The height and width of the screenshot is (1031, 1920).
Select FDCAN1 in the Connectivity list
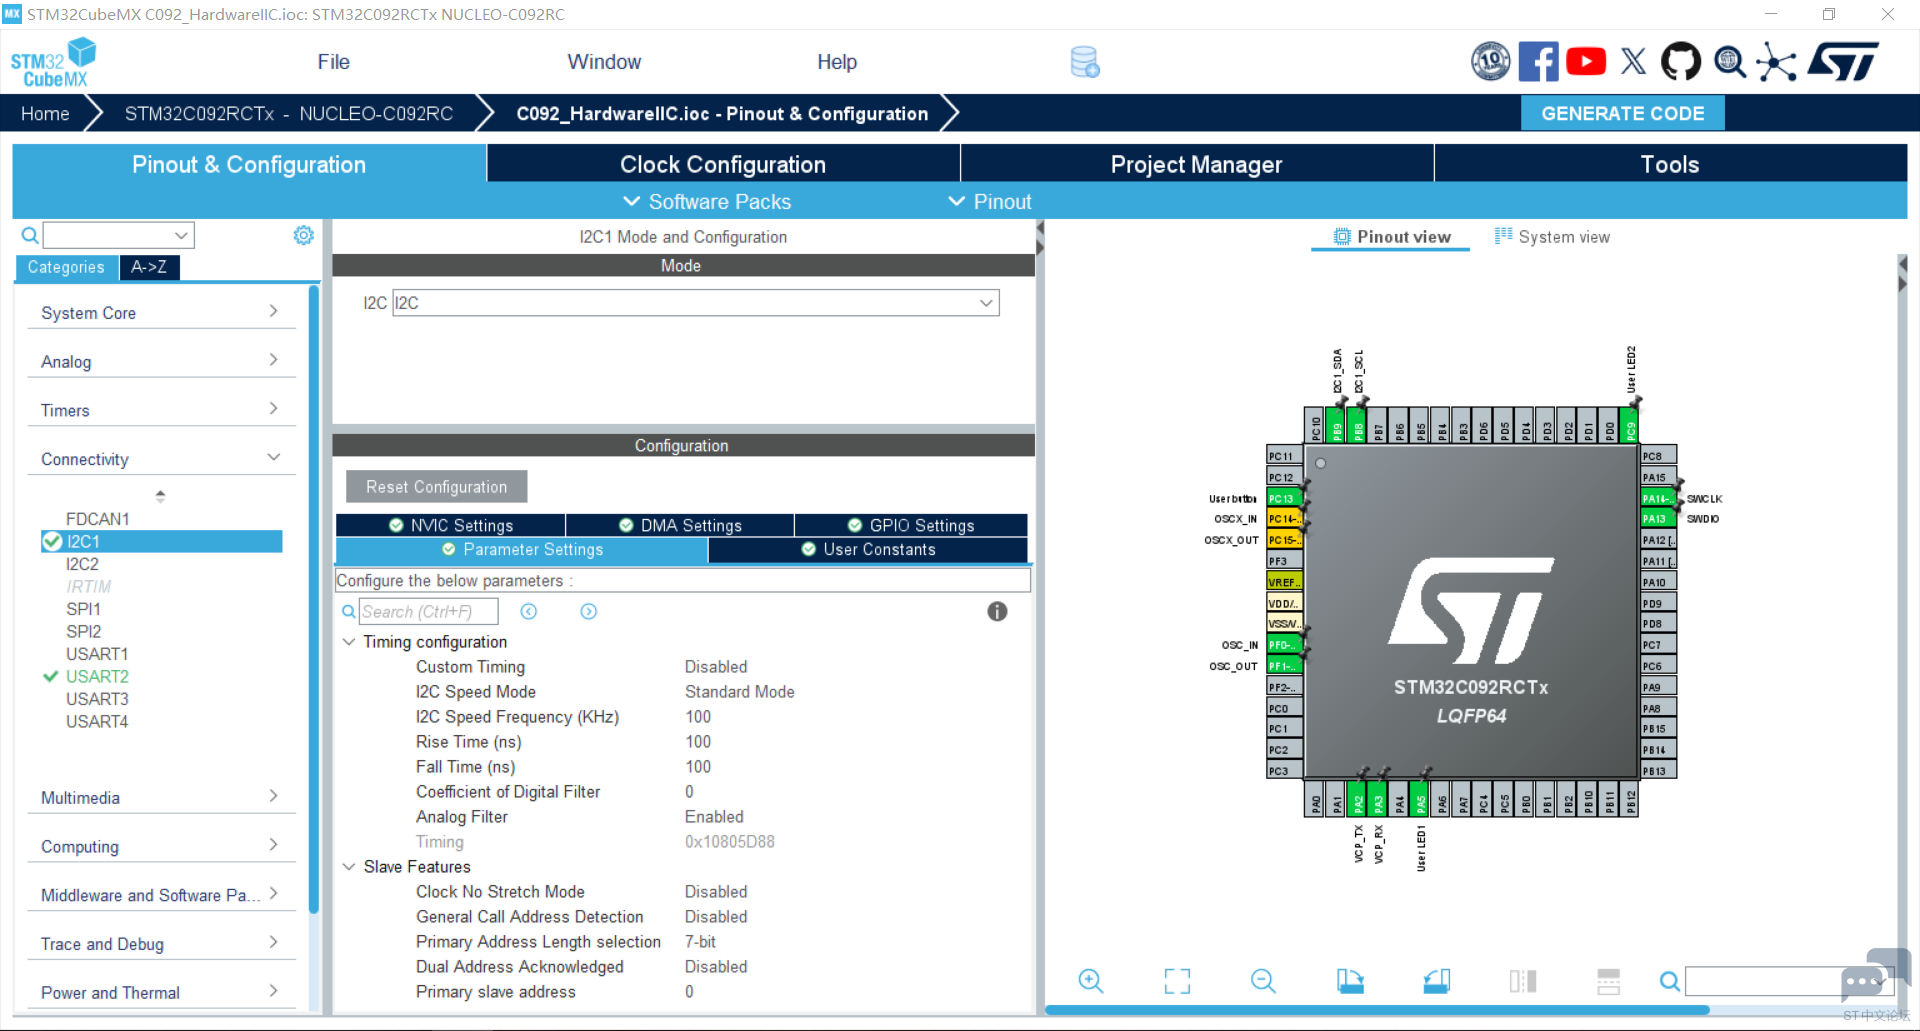[x=97, y=519]
